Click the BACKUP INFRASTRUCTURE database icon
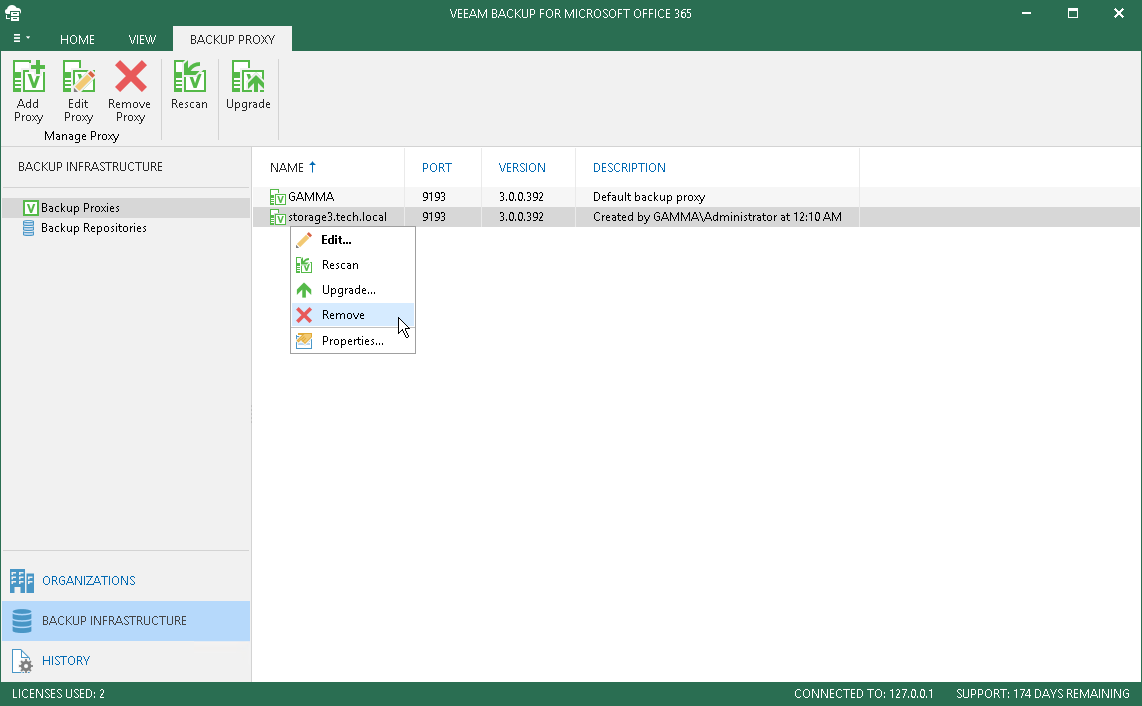Viewport: 1142px width, 706px height. (22, 621)
